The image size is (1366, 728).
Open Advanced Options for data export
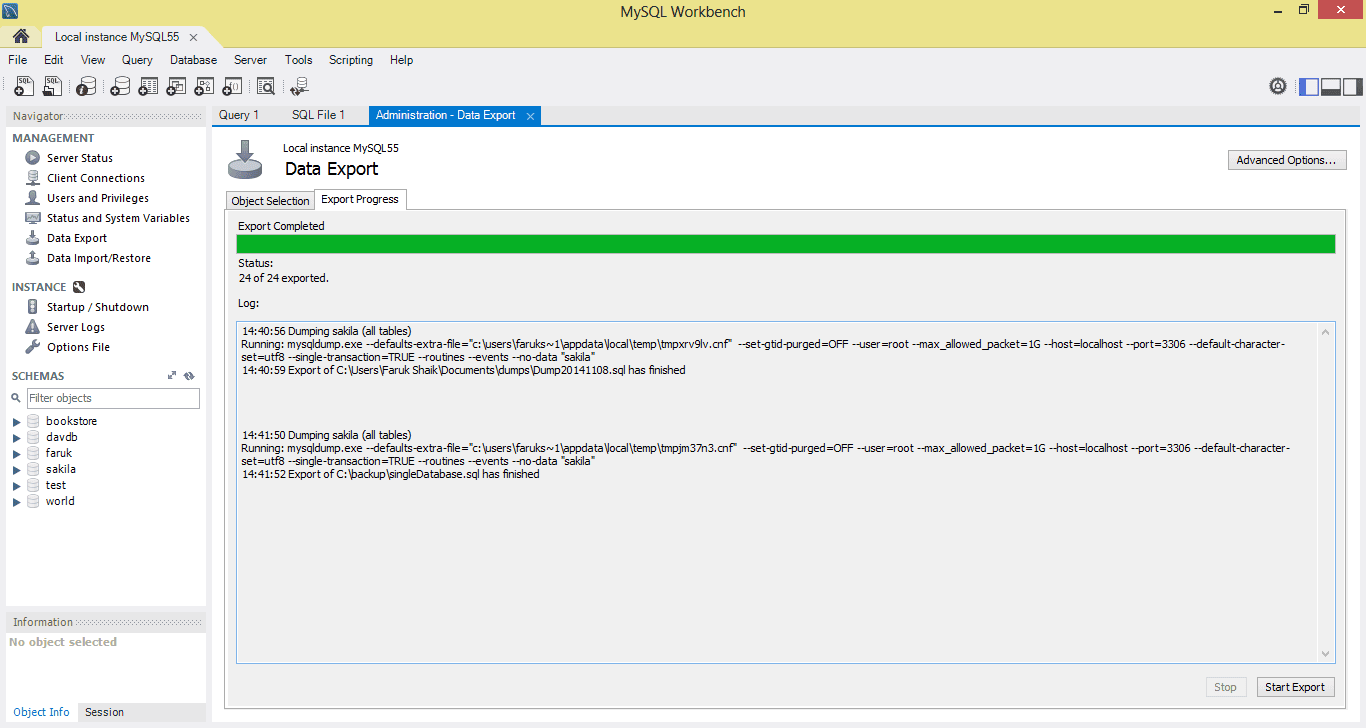1287,160
